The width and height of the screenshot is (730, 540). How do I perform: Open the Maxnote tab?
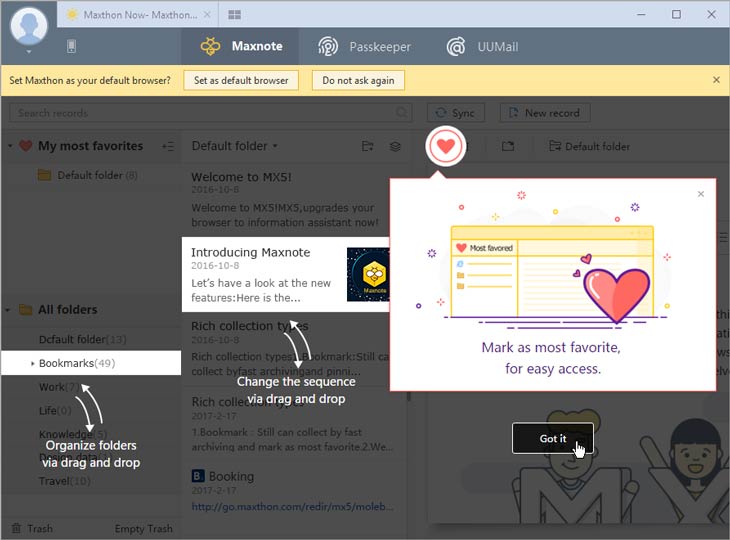click(x=241, y=46)
